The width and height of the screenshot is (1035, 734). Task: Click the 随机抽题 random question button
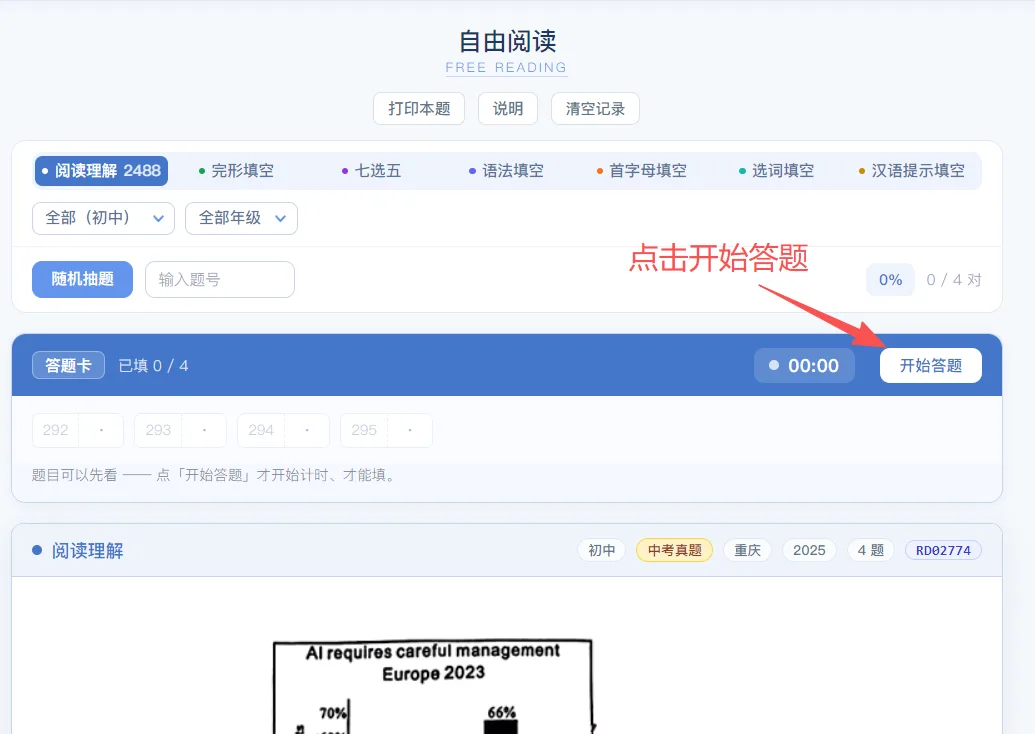click(83, 279)
